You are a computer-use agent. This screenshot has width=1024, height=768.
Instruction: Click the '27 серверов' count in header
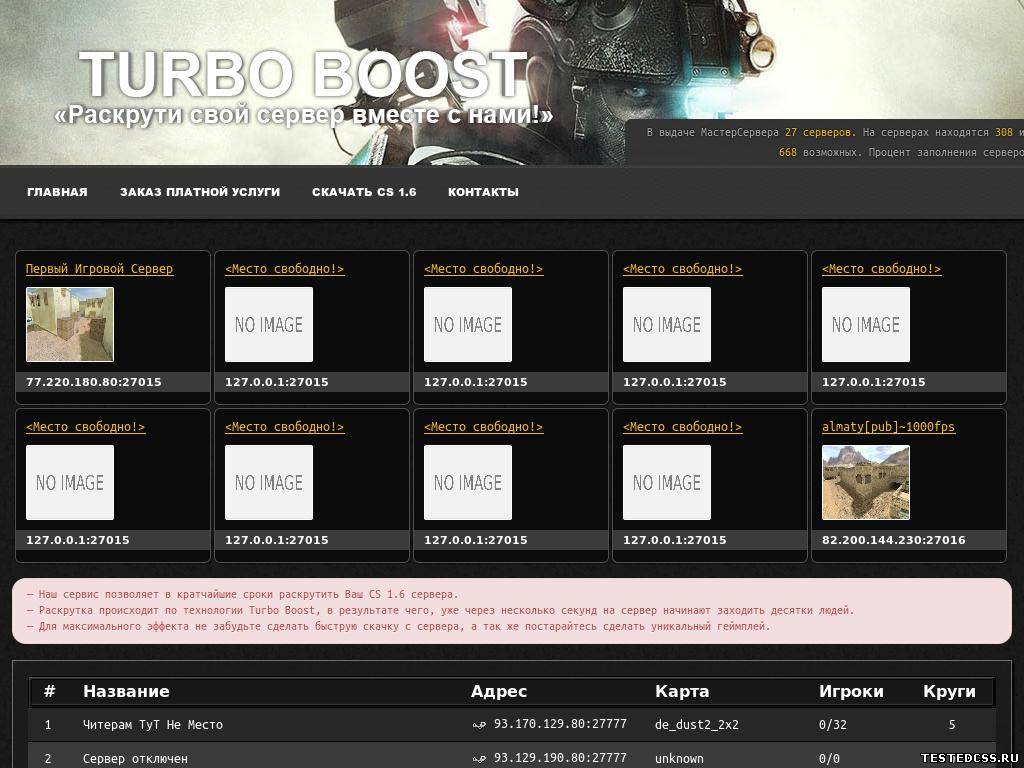pos(820,133)
